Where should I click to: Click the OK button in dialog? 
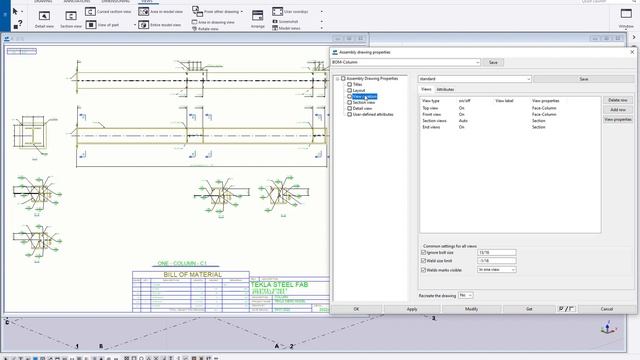pyautogui.click(x=356, y=309)
